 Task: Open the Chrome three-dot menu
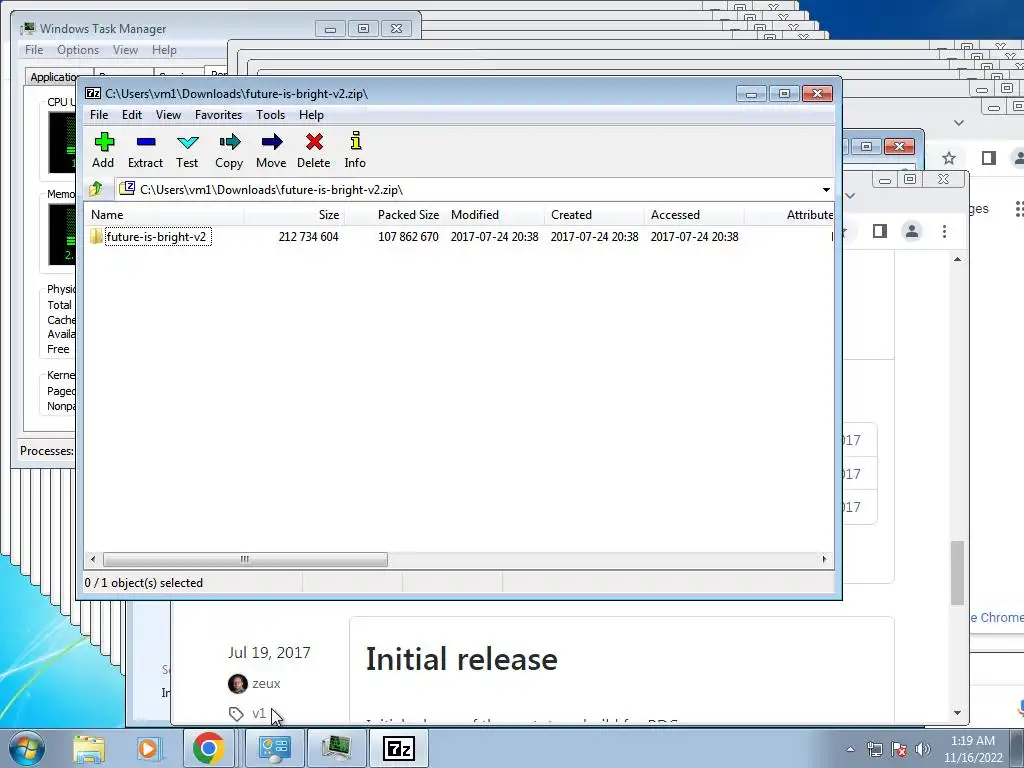[944, 231]
